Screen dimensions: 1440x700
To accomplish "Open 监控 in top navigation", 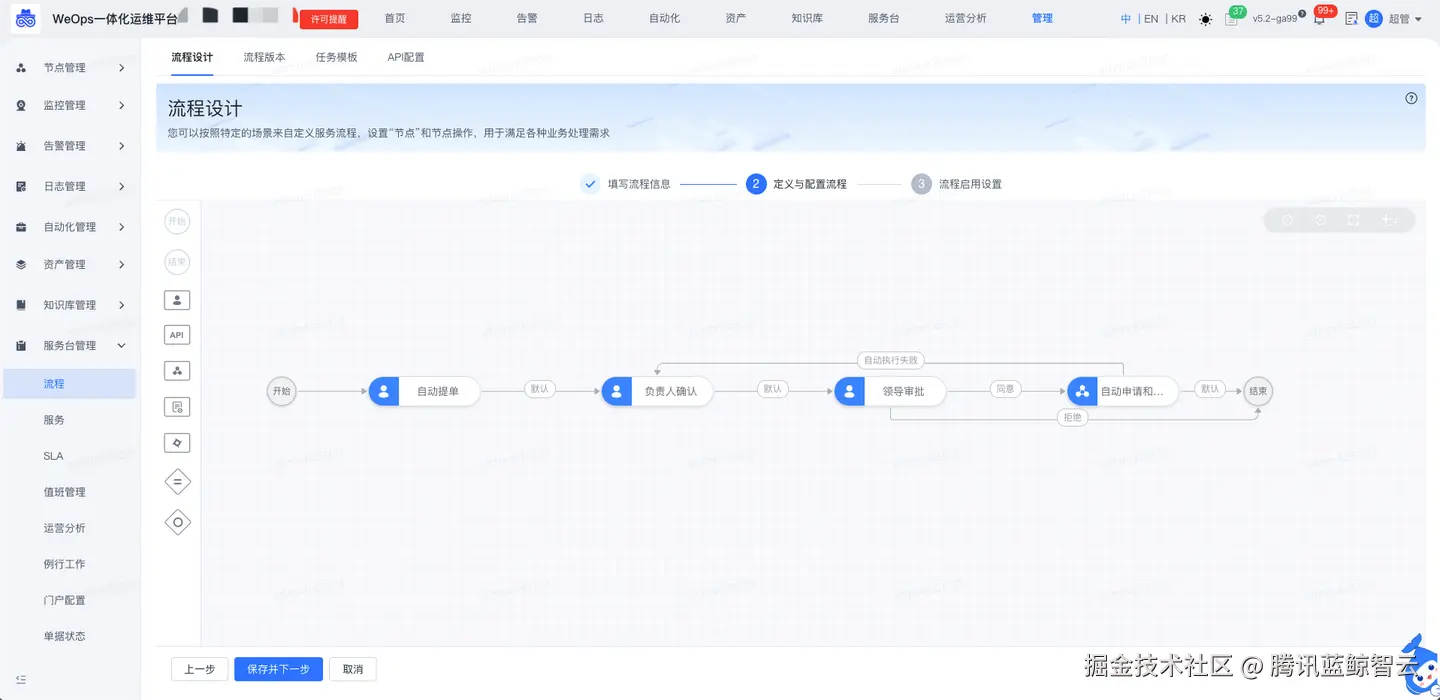I will pyautogui.click(x=461, y=18).
